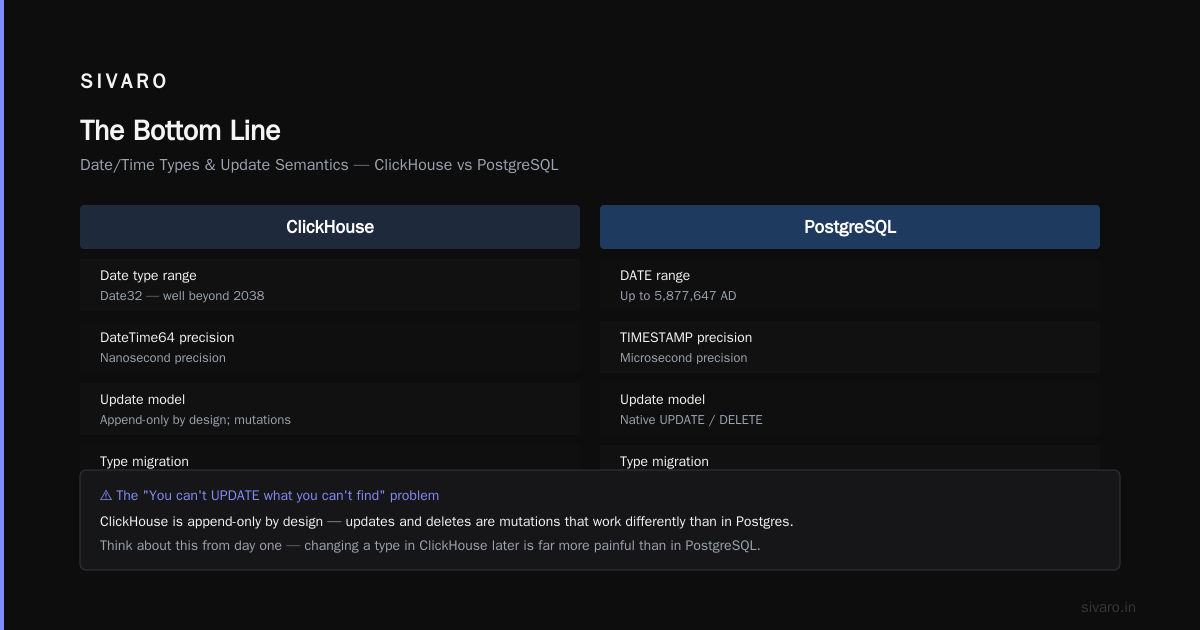Click "Date32 — well beyond 2038" value
Image resolution: width=1200 pixels, height=630 pixels.
[x=182, y=296]
